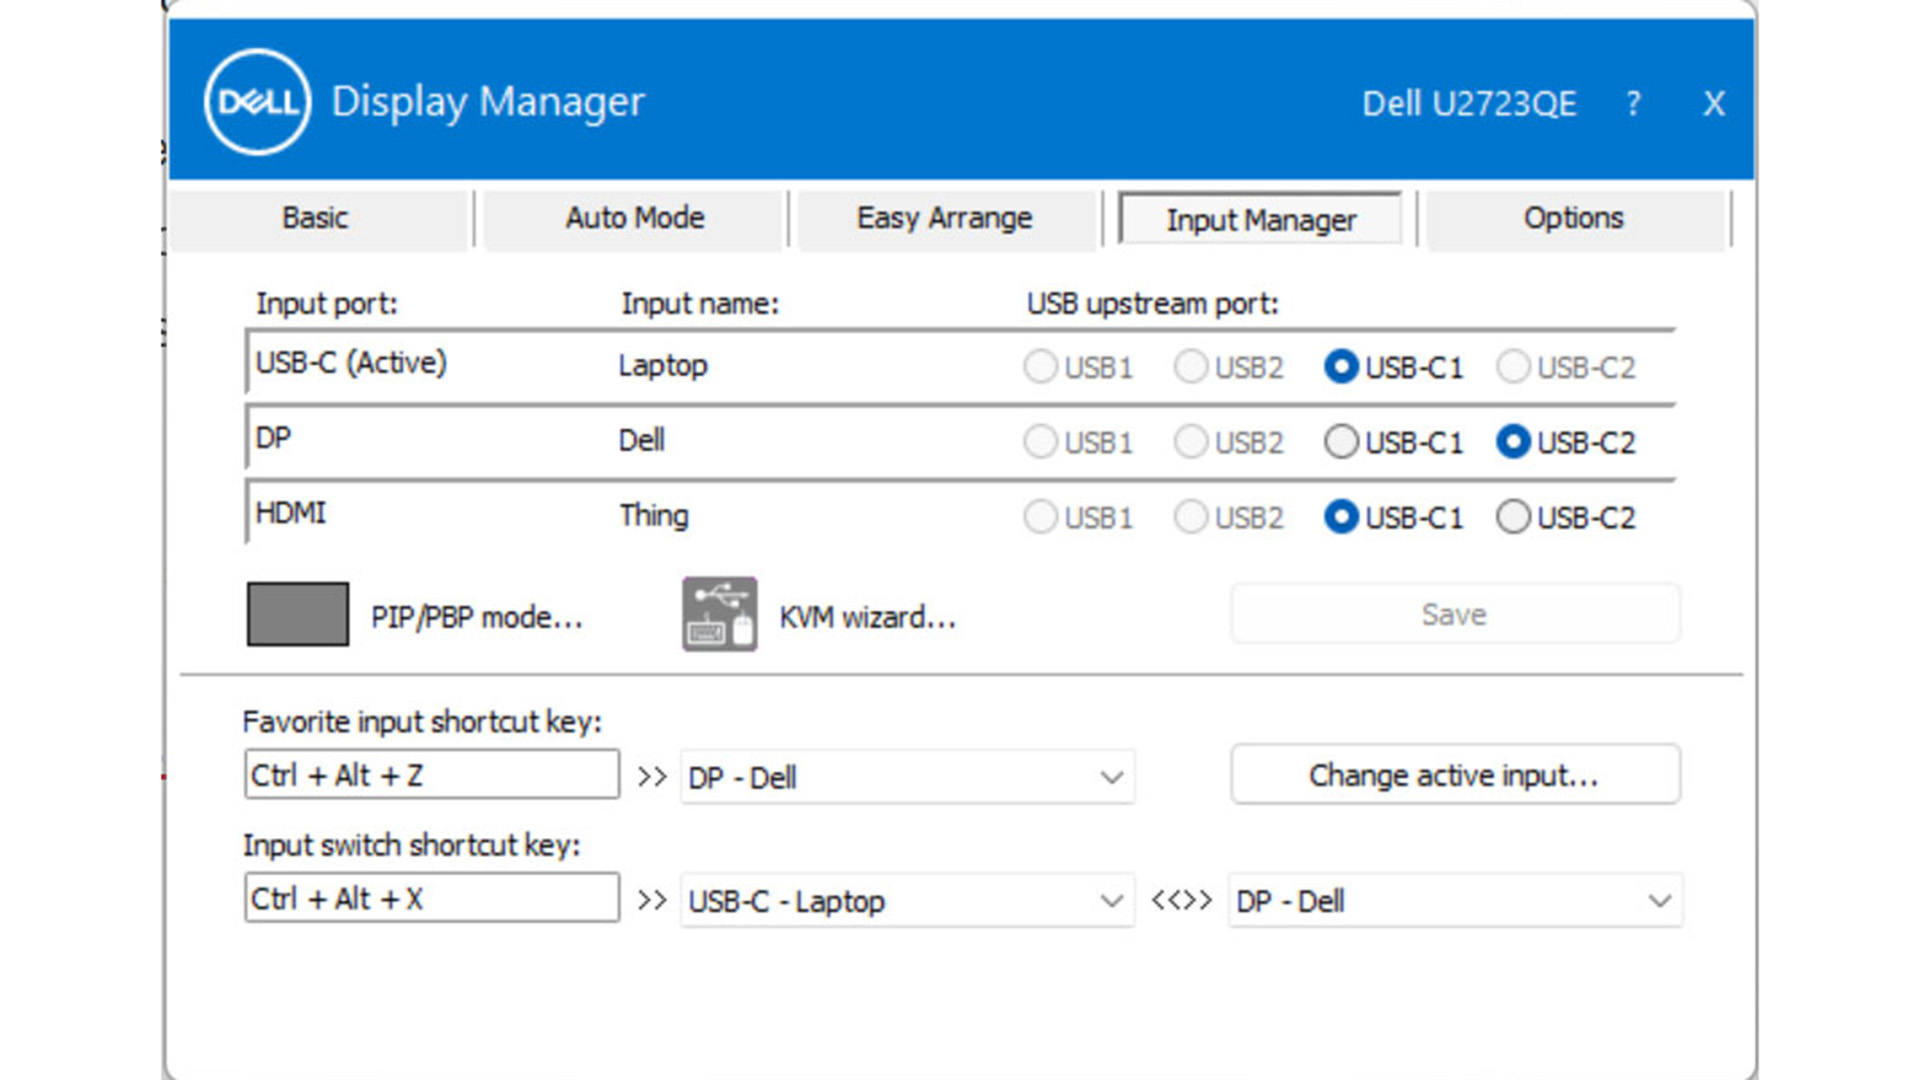Select USB1 for the HDMI Thing row
This screenshot has height=1080, width=1920.
click(x=1078, y=517)
